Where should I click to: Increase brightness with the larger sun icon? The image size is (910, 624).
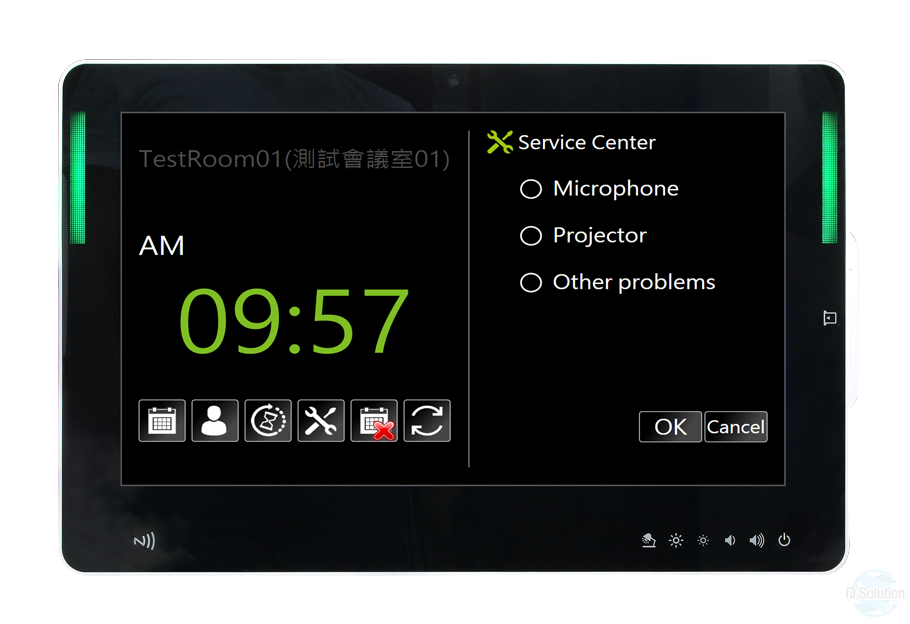[676, 541]
